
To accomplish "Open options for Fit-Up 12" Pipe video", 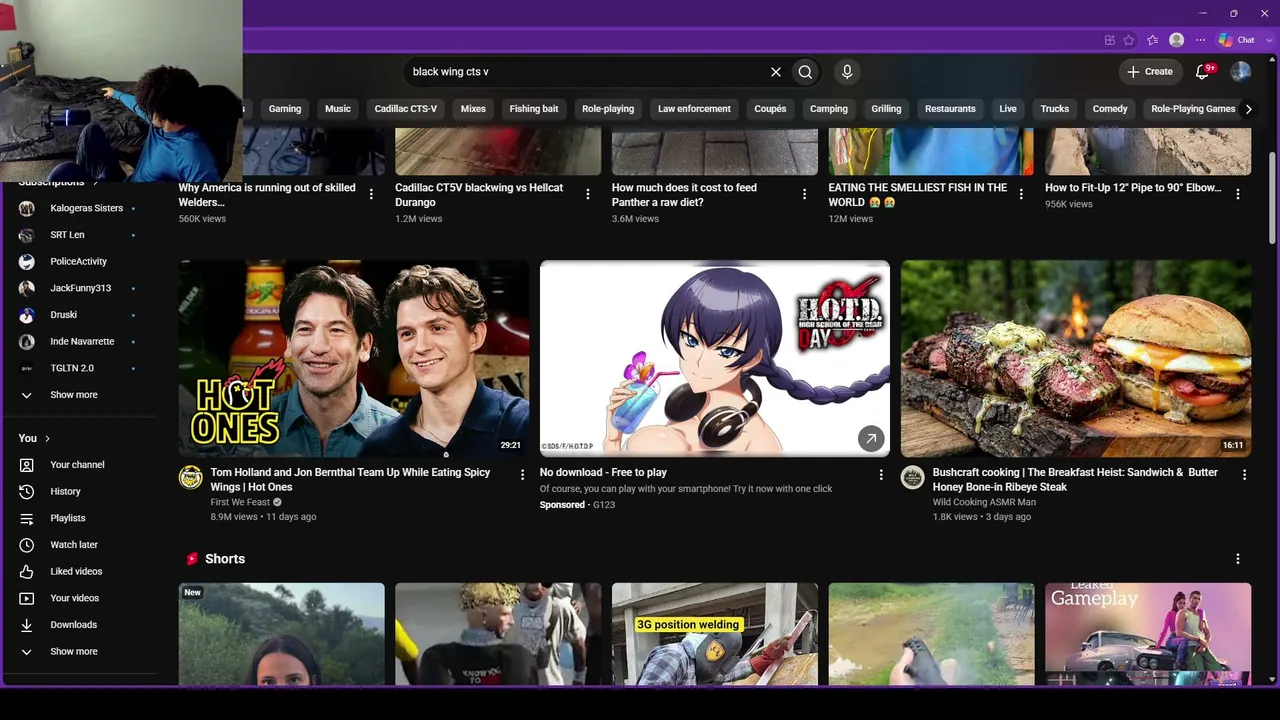I will pyautogui.click(x=1237, y=194).
